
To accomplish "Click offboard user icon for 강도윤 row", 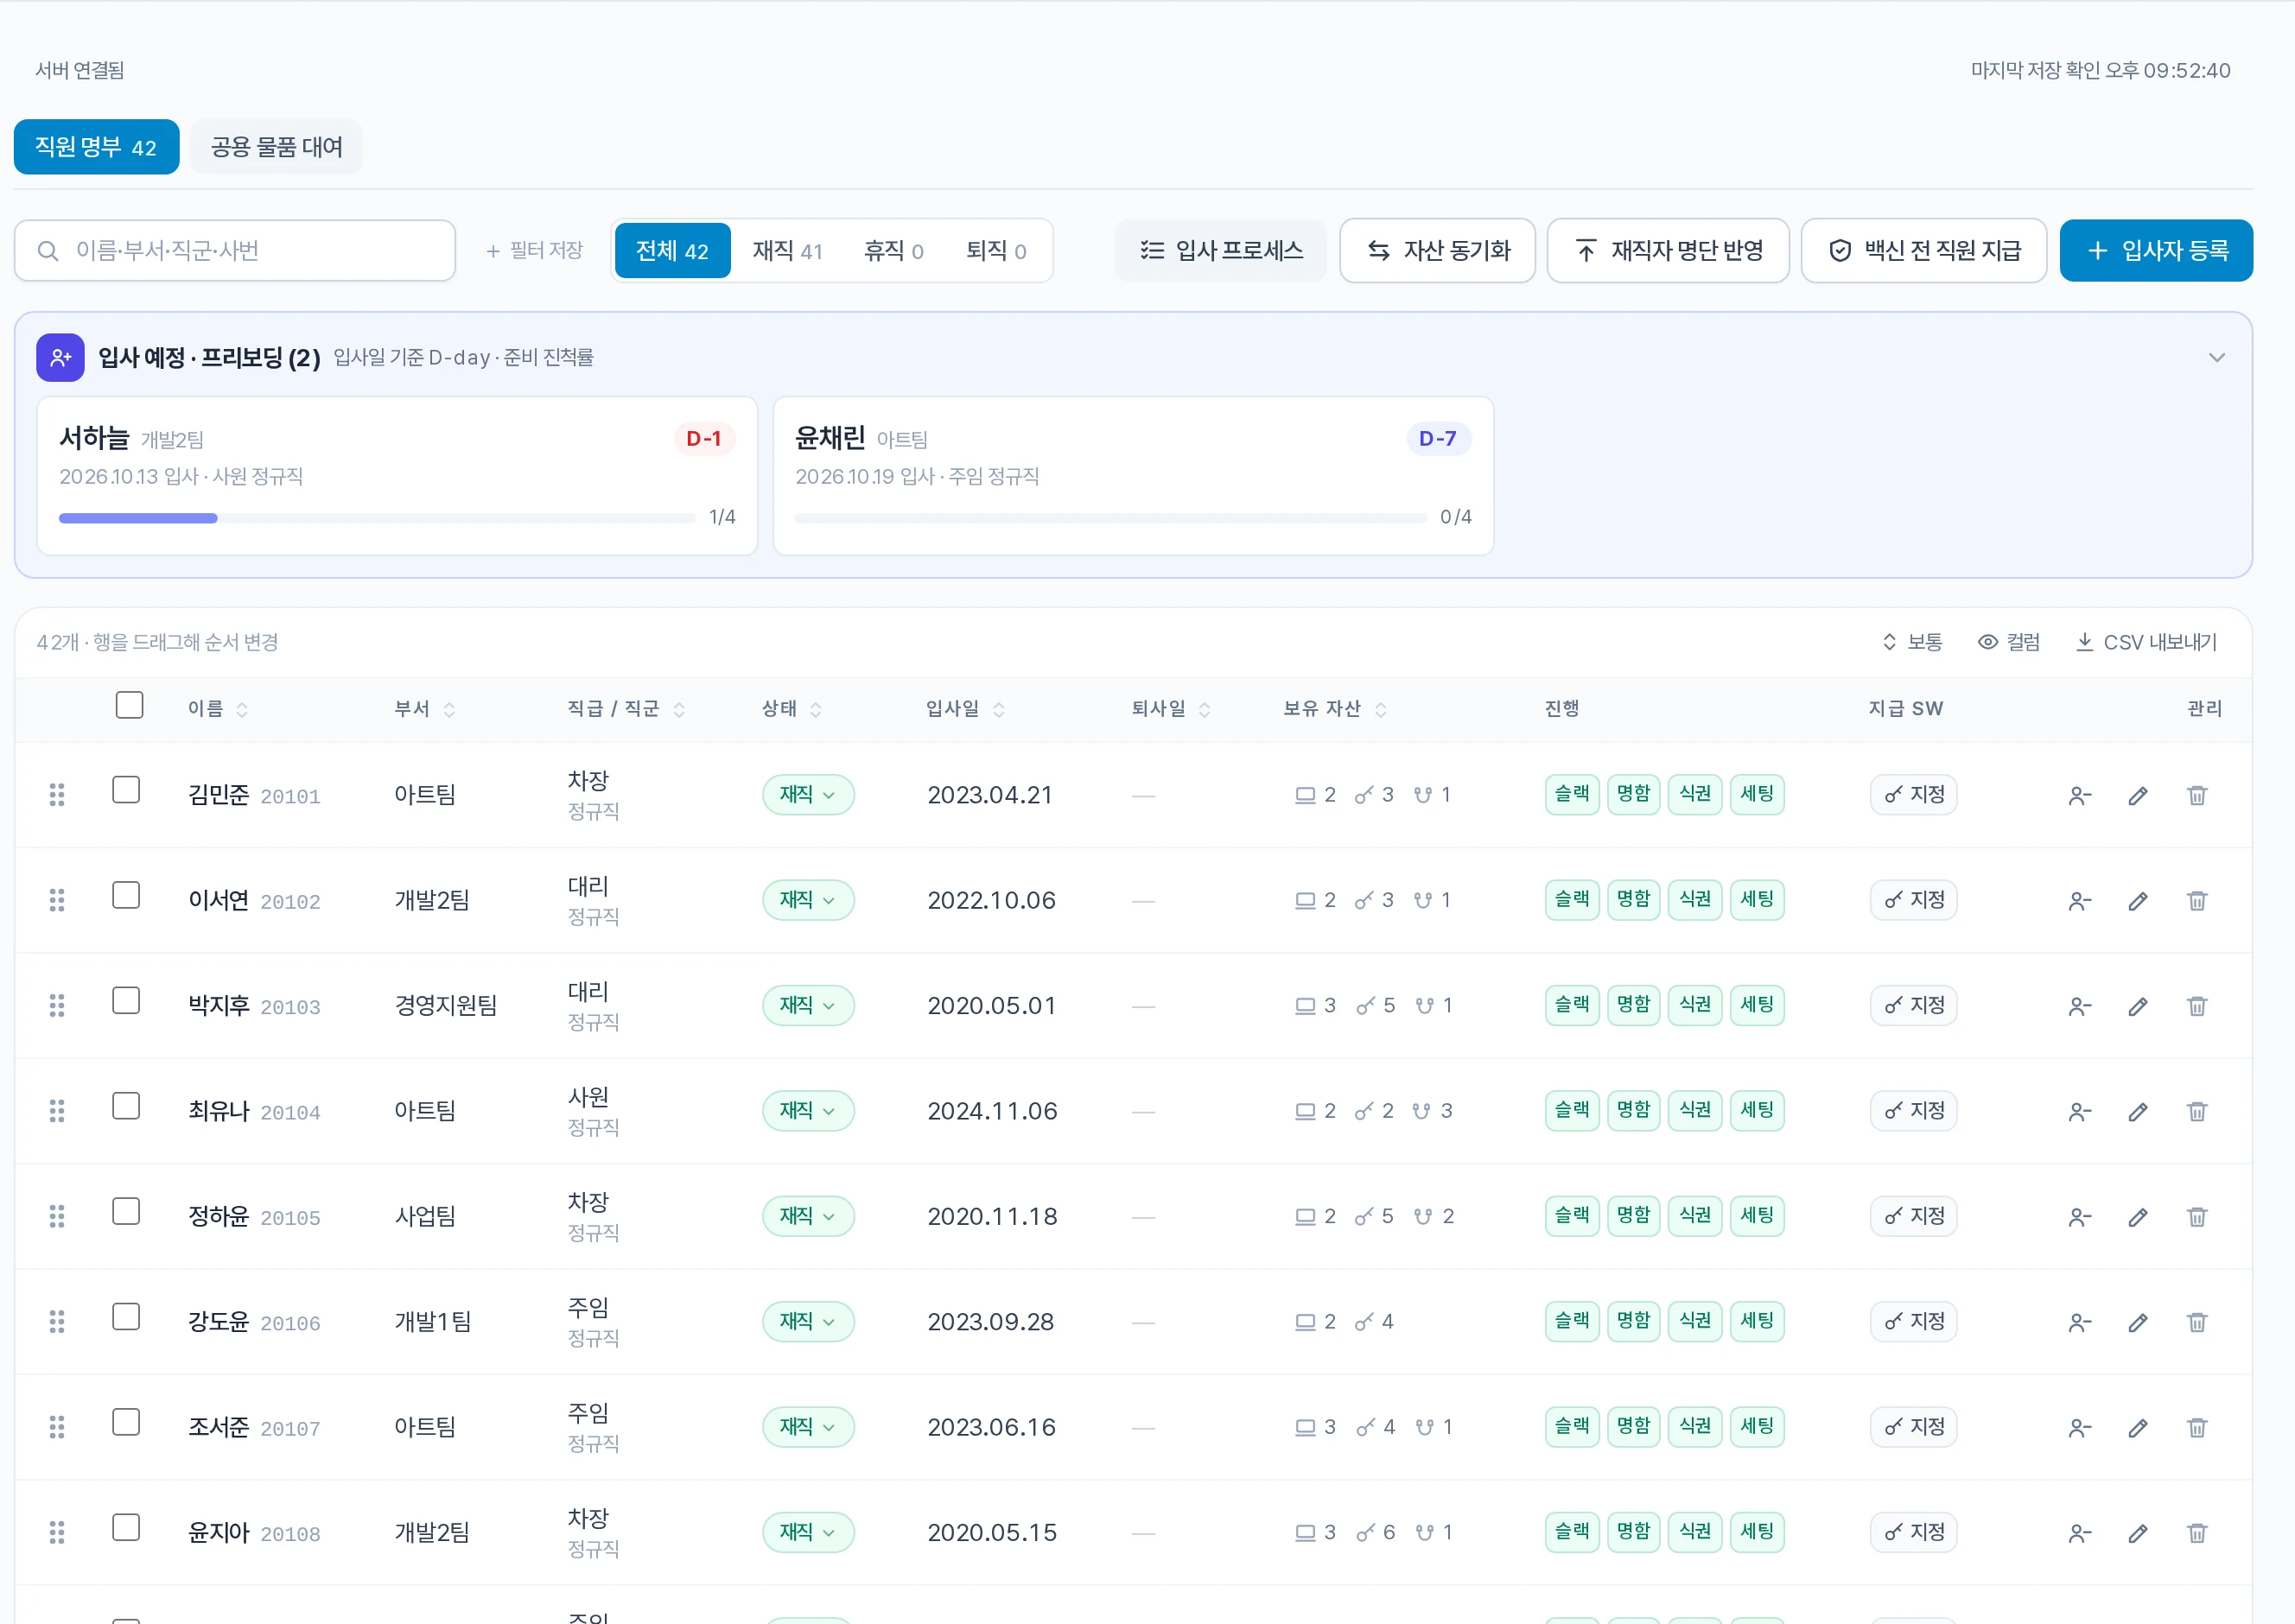I will (x=2079, y=1322).
